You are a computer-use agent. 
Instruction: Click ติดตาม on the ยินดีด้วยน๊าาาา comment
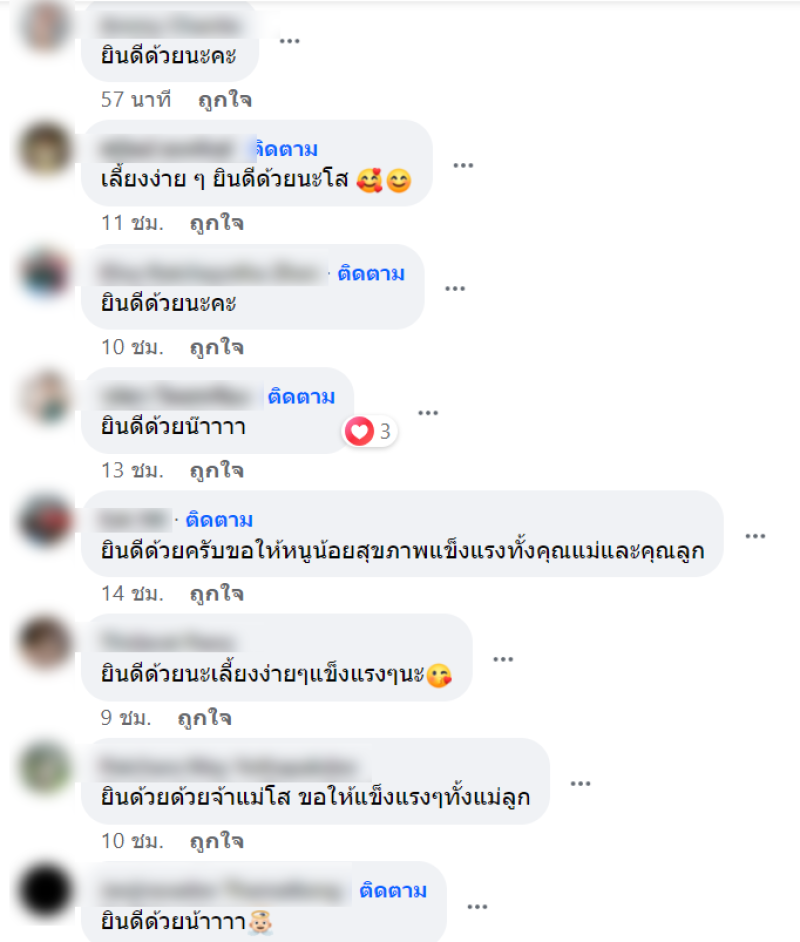301,397
